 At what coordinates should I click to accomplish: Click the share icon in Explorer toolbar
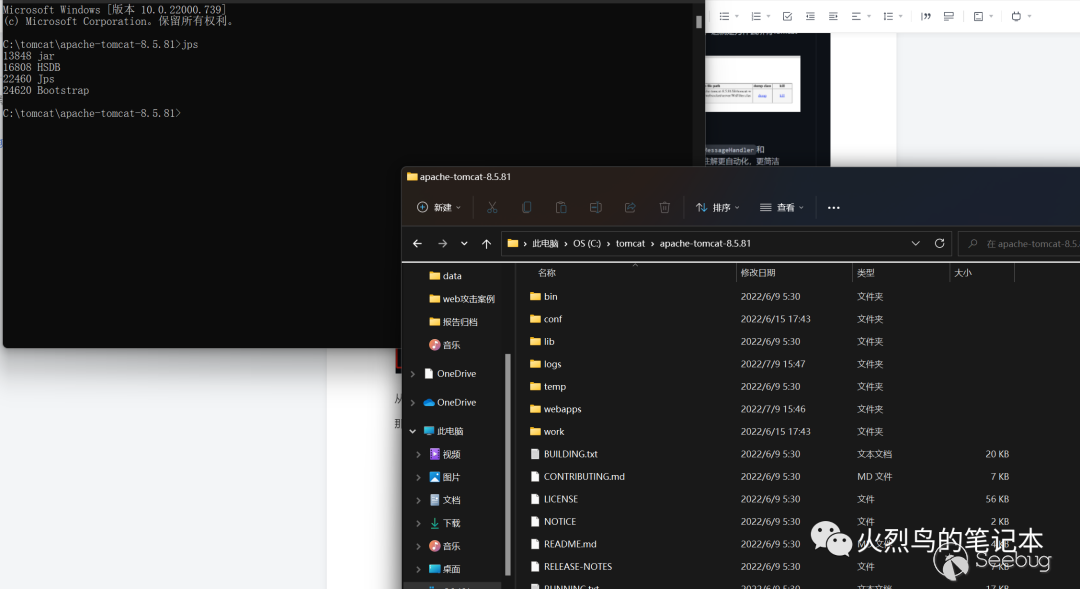click(x=630, y=207)
